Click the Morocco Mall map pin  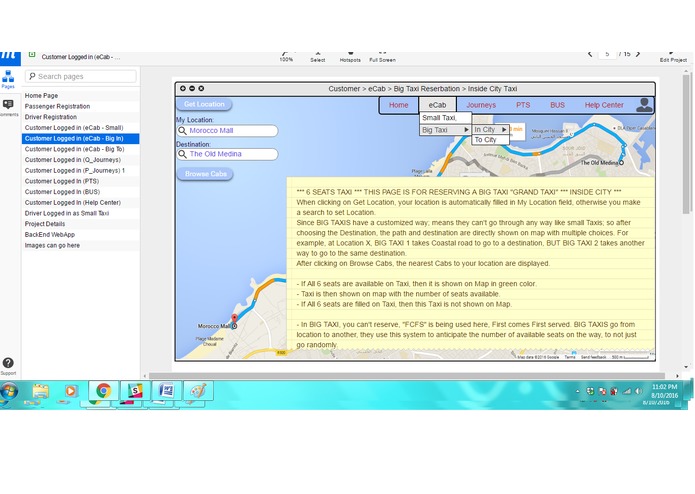pyautogui.click(x=234, y=319)
